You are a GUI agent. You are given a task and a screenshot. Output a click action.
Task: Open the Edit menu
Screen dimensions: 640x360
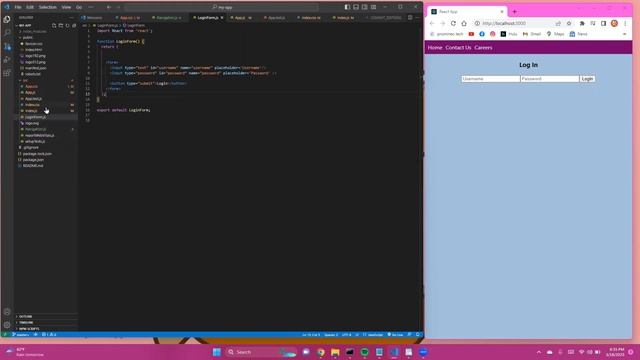click(30, 7)
